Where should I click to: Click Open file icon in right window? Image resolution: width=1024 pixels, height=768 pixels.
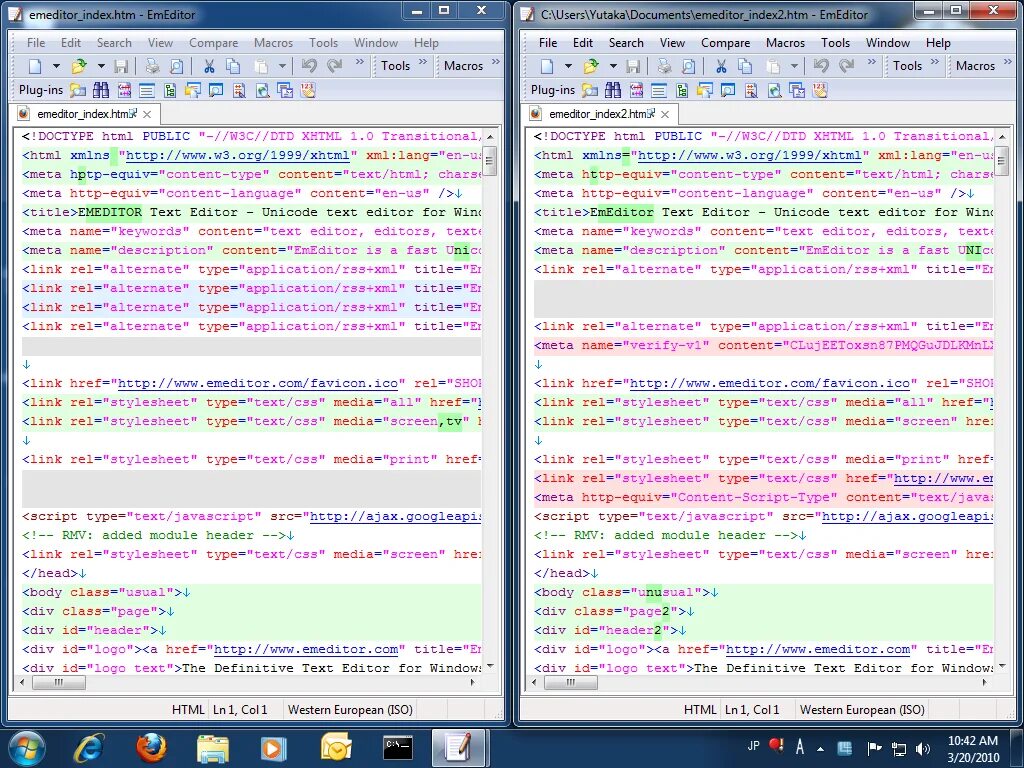click(x=591, y=65)
